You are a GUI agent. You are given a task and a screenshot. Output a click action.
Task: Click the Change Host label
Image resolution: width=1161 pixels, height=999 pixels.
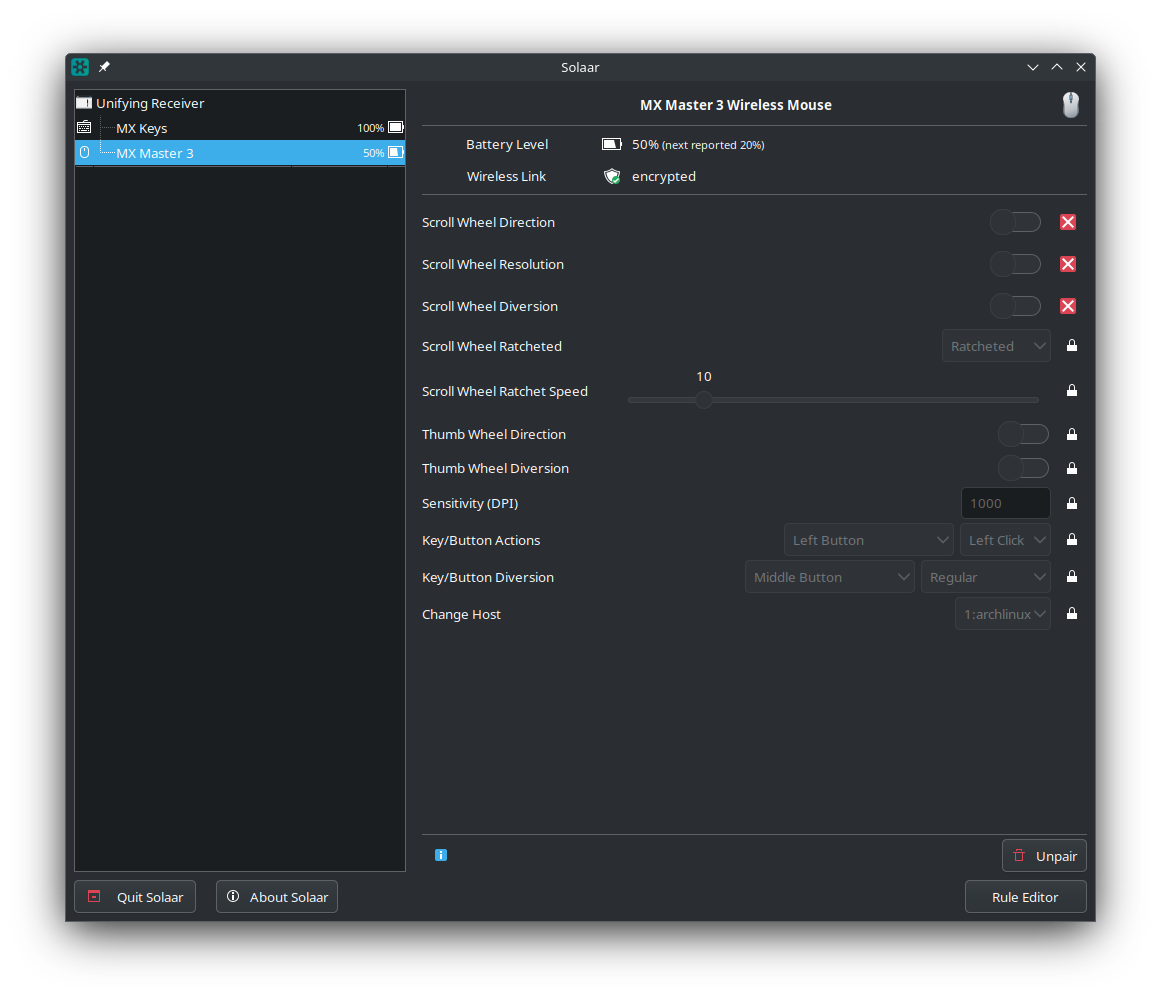pos(461,615)
